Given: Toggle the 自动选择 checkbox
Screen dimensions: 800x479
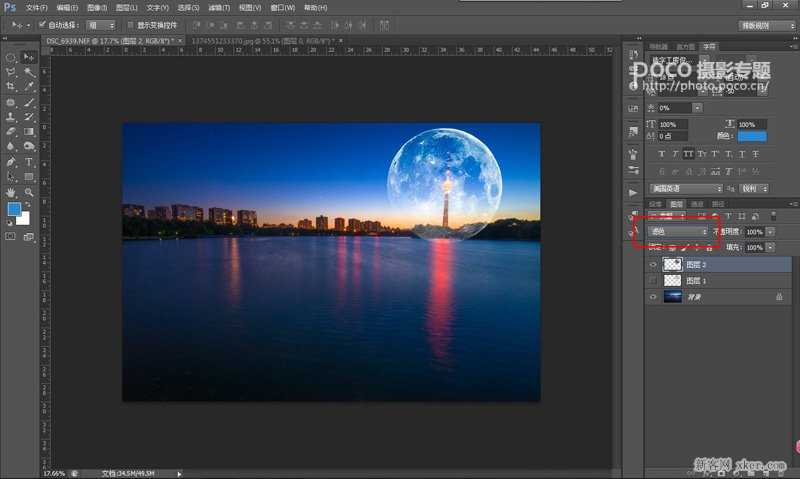Looking at the screenshot, I should tap(43, 24).
